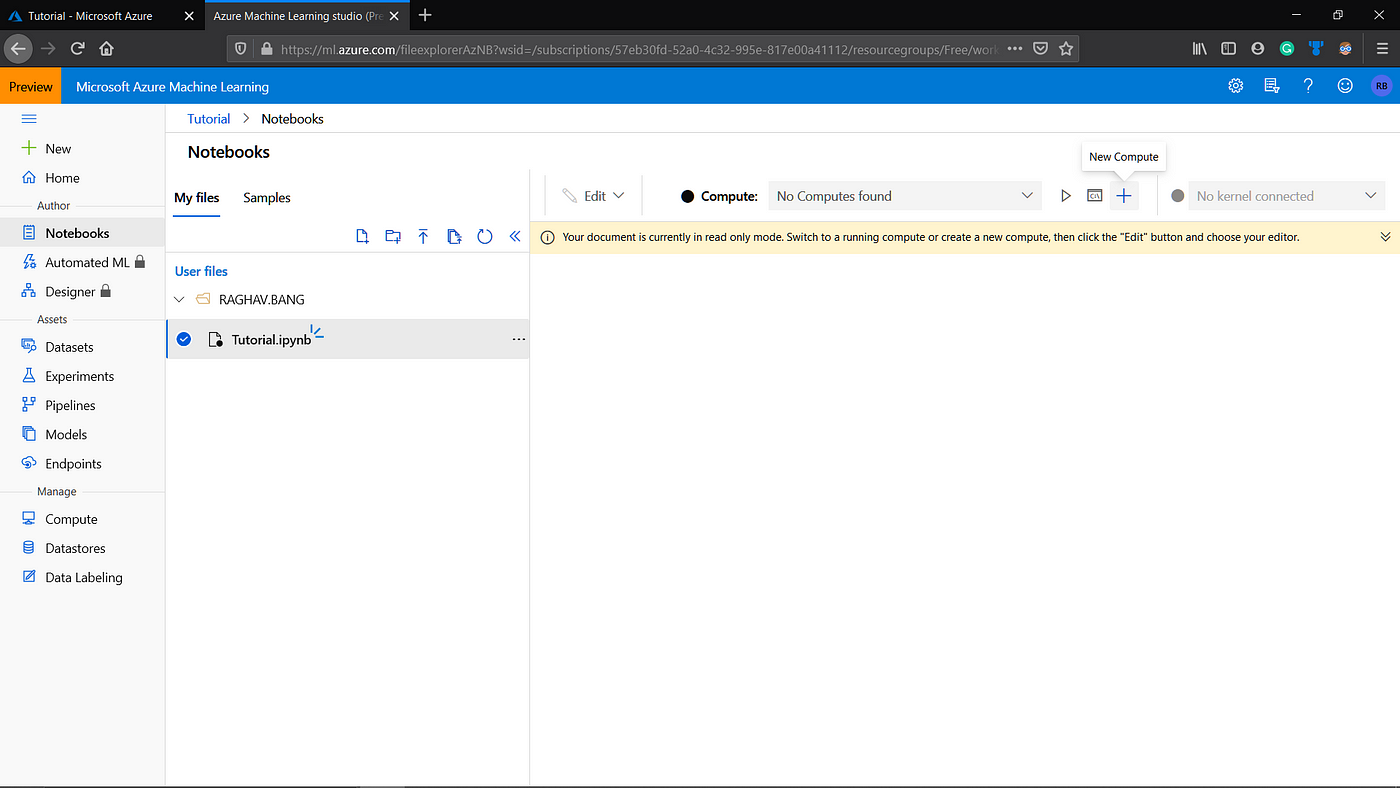The image size is (1400, 788).
Task: Go back with the browser back arrow
Action: [x=18, y=48]
